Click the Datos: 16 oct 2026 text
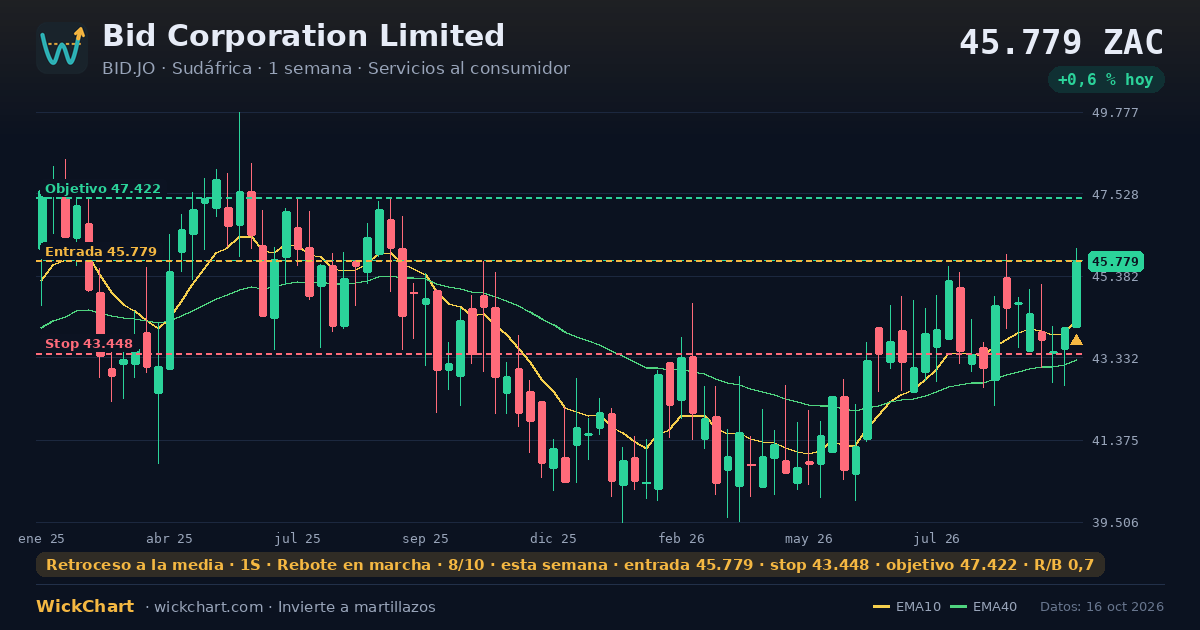1200x630 pixels. click(x=1102, y=607)
